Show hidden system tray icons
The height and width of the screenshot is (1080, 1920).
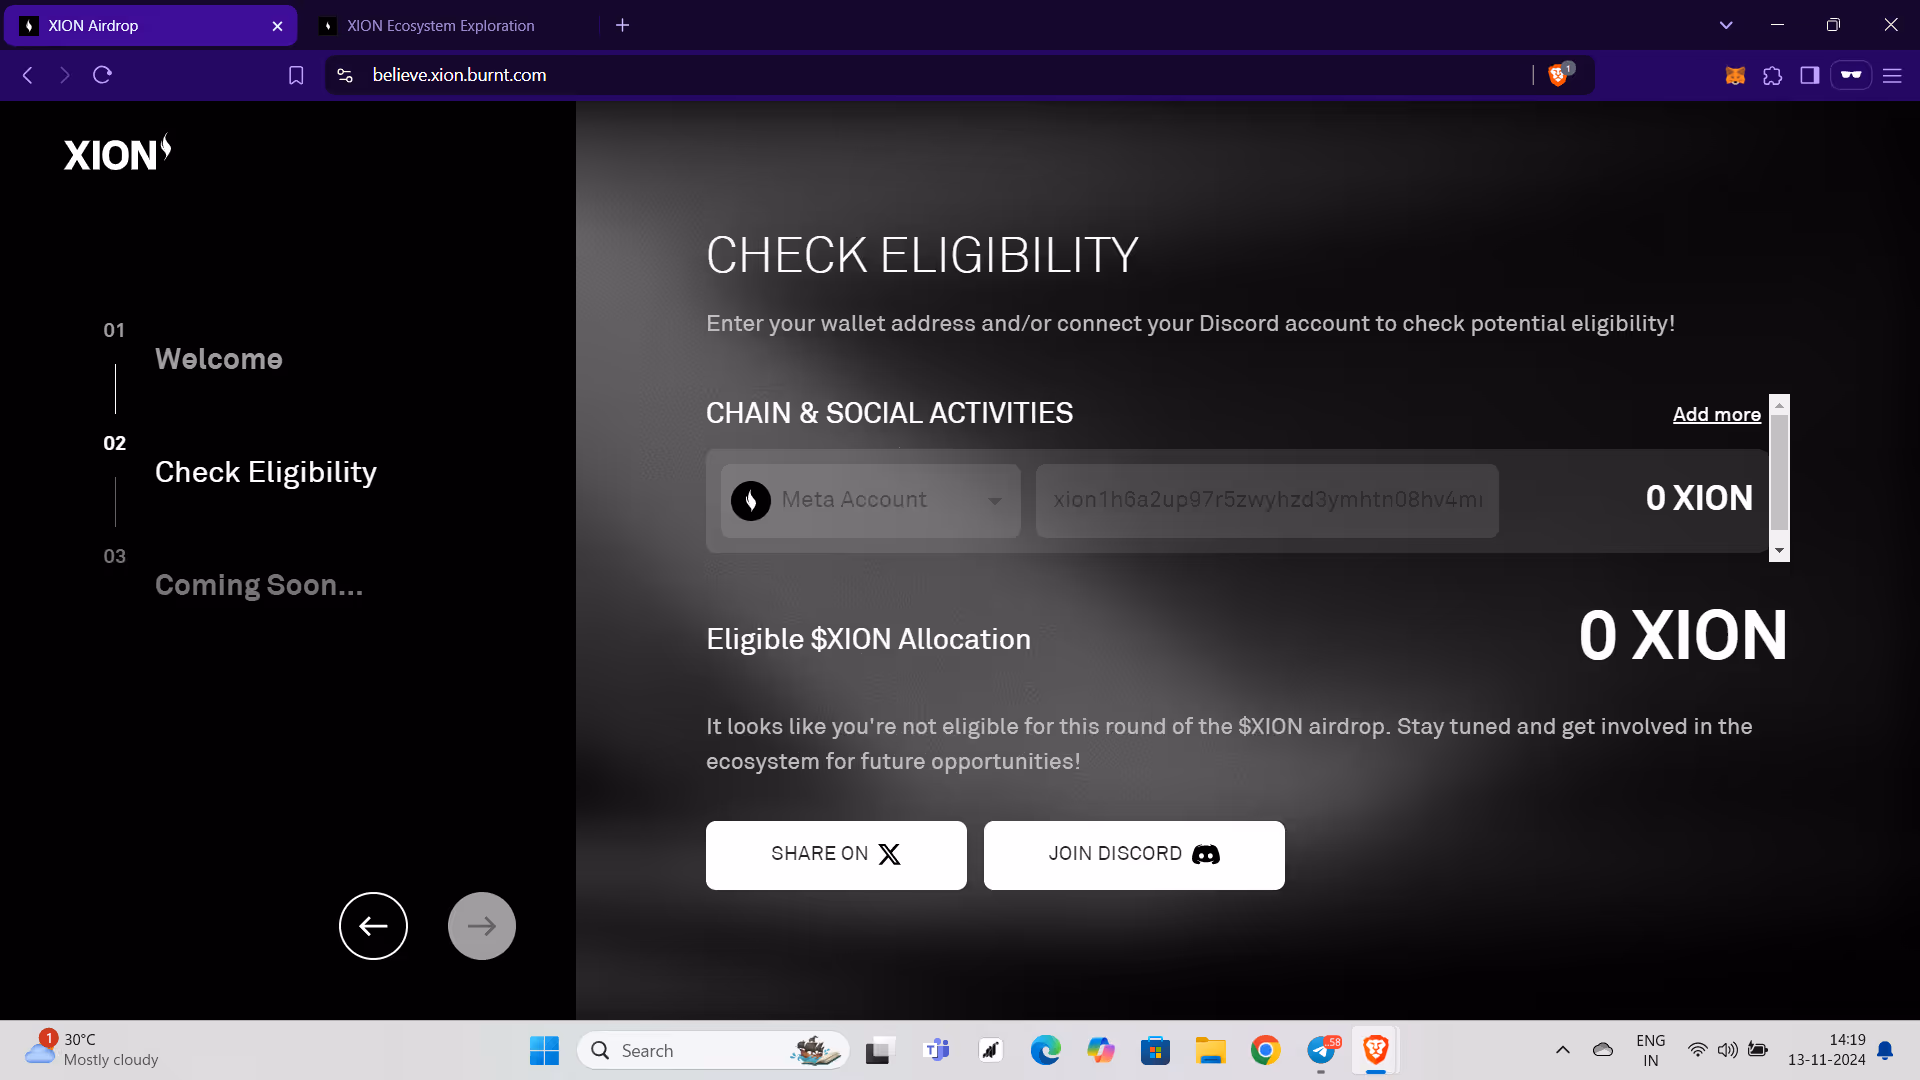click(1562, 1050)
